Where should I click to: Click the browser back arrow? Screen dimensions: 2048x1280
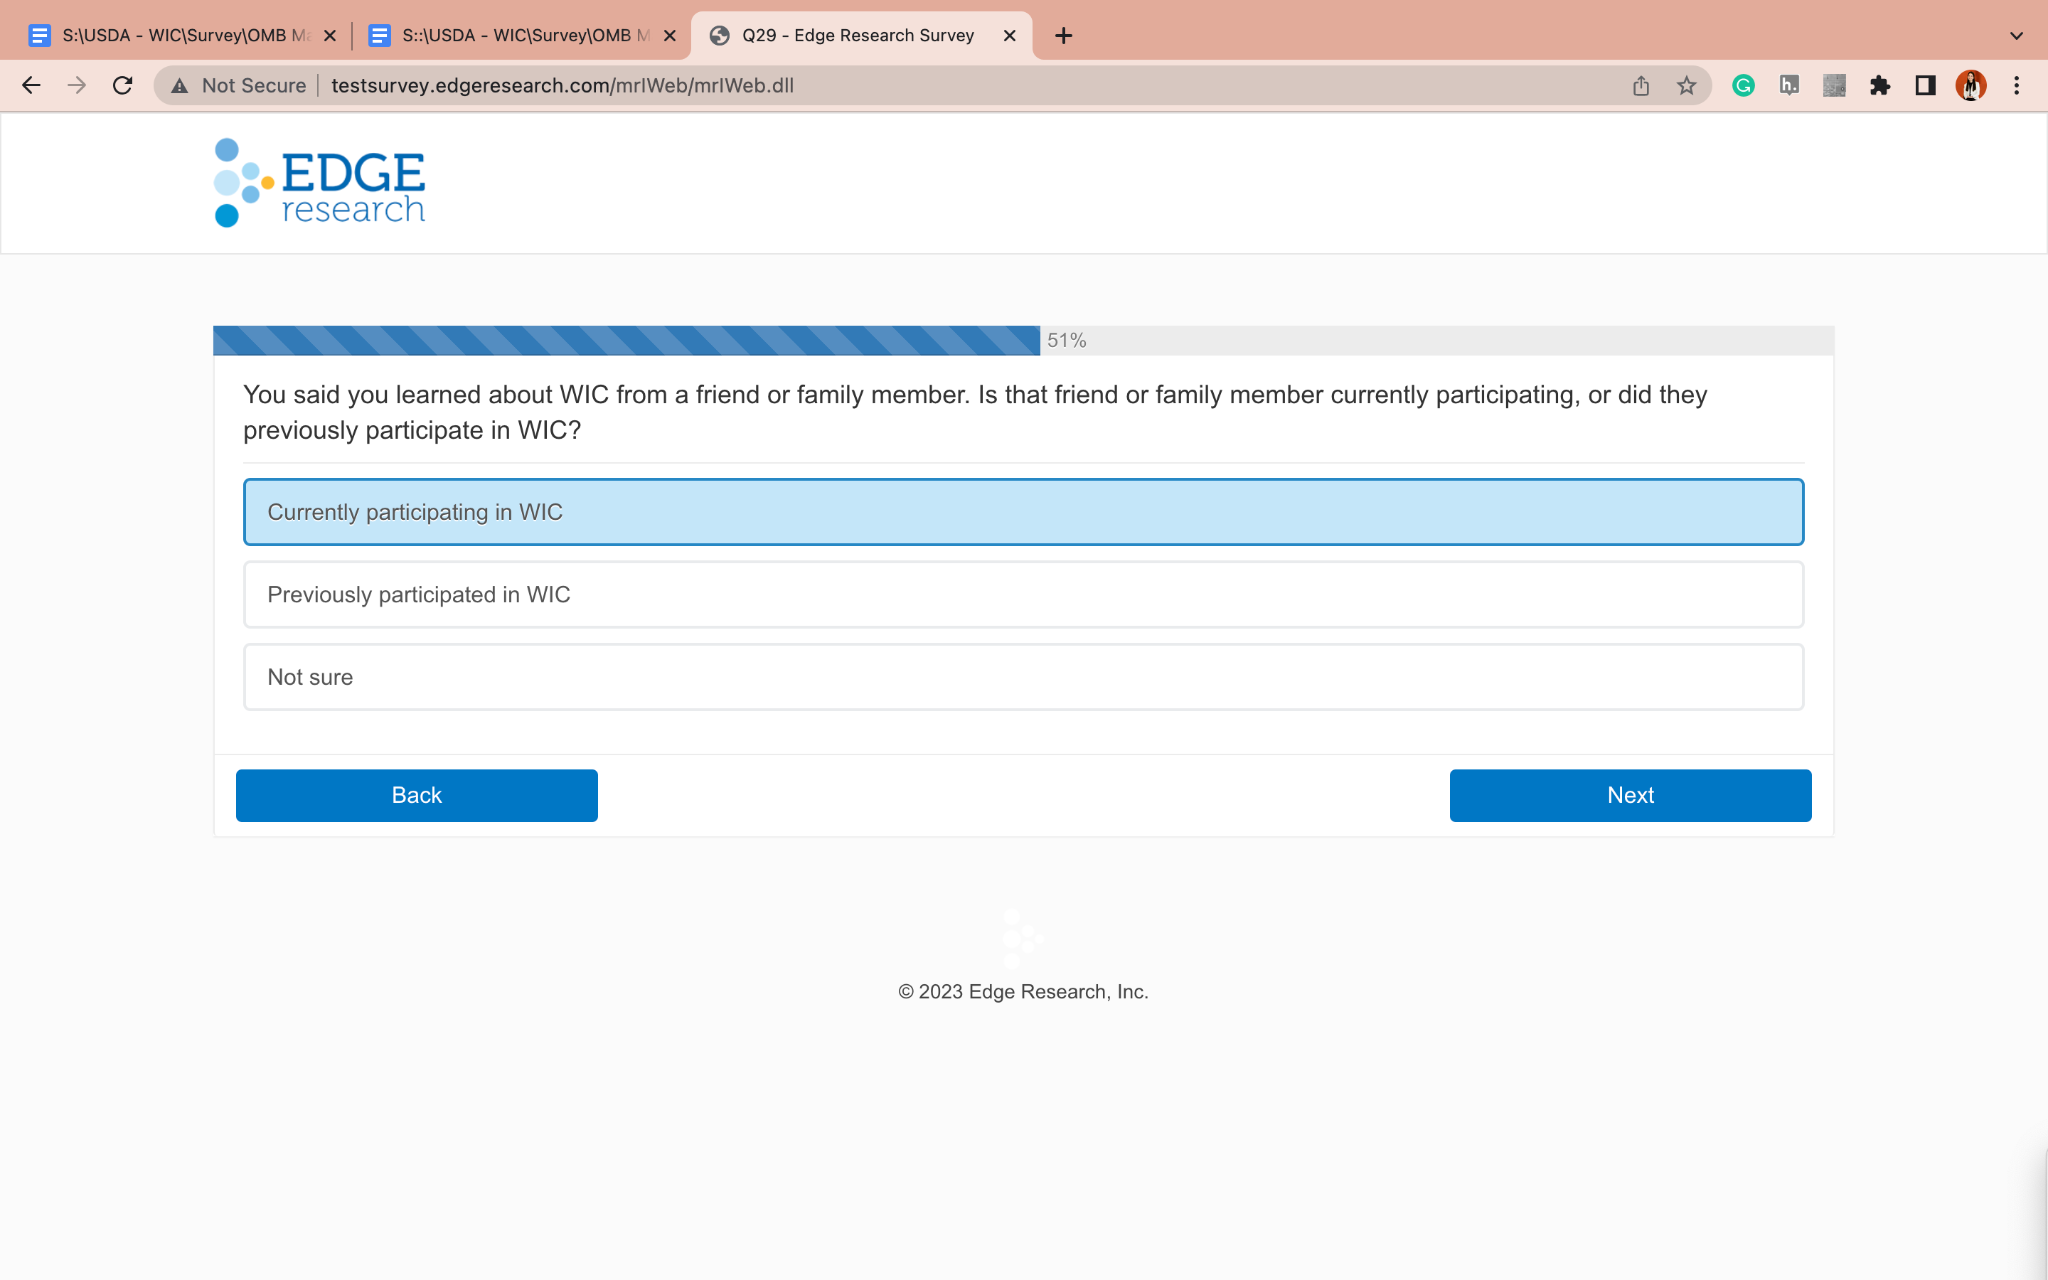tap(31, 86)
